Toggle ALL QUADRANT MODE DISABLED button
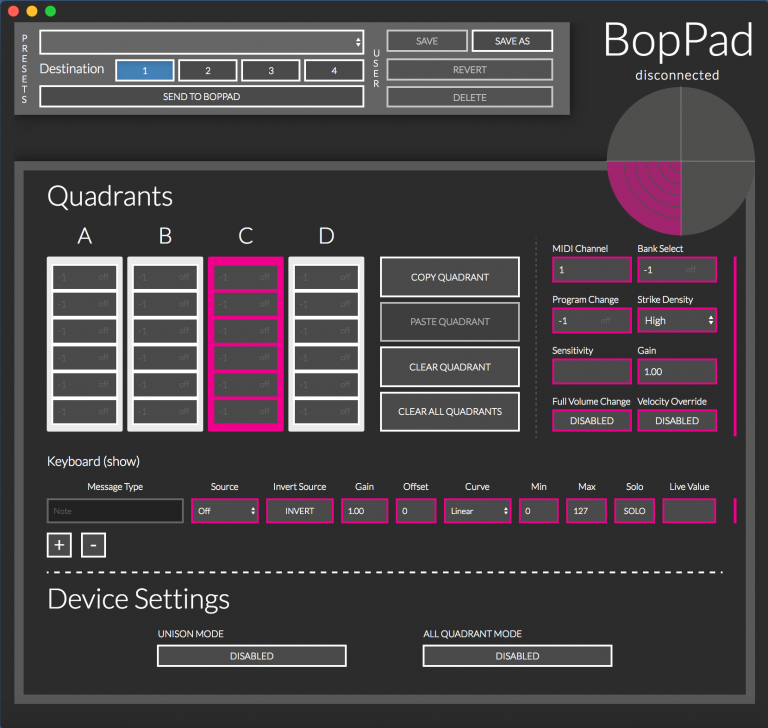The image size is (768, 728). point(517,655)
